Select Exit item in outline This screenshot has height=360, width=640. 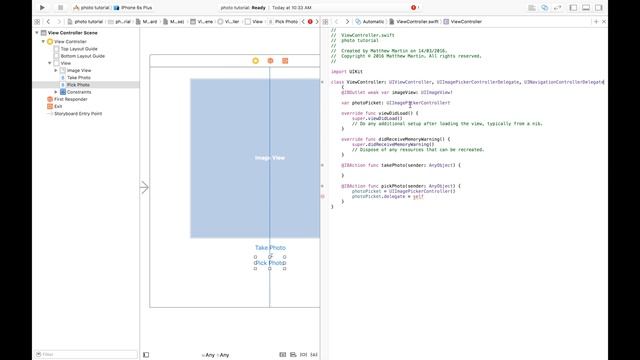tap(55, 107)
